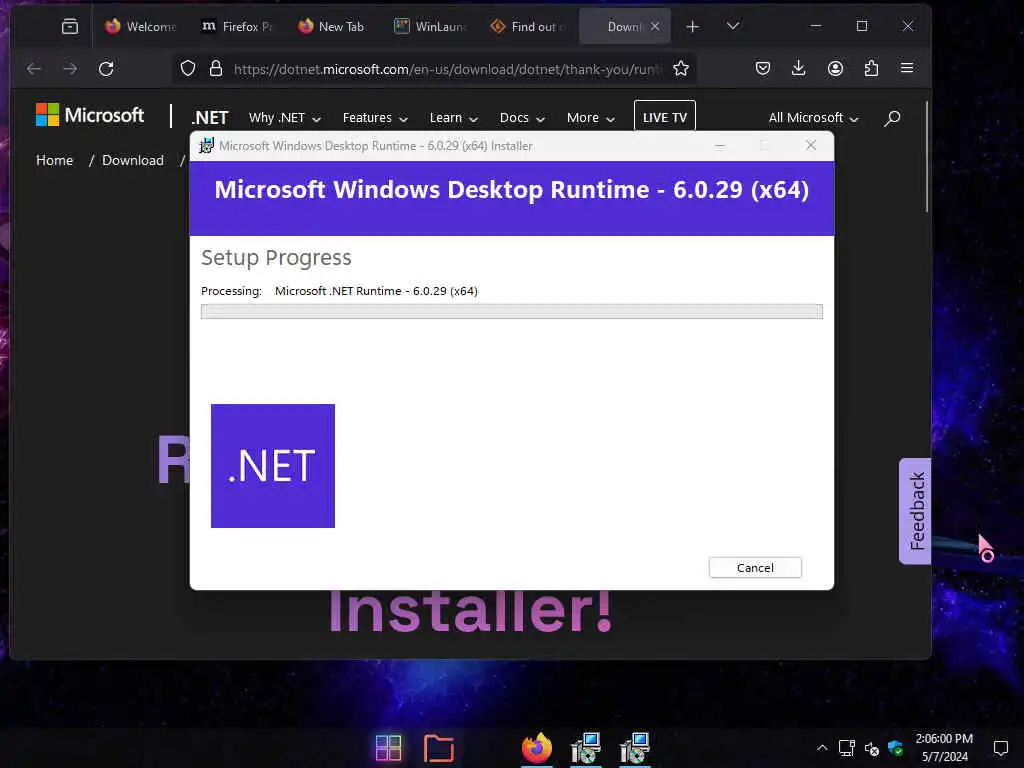Screen dimensions: 1024x768
Task: Switch to the Firefox Pr tab
Action: [236, 26]
